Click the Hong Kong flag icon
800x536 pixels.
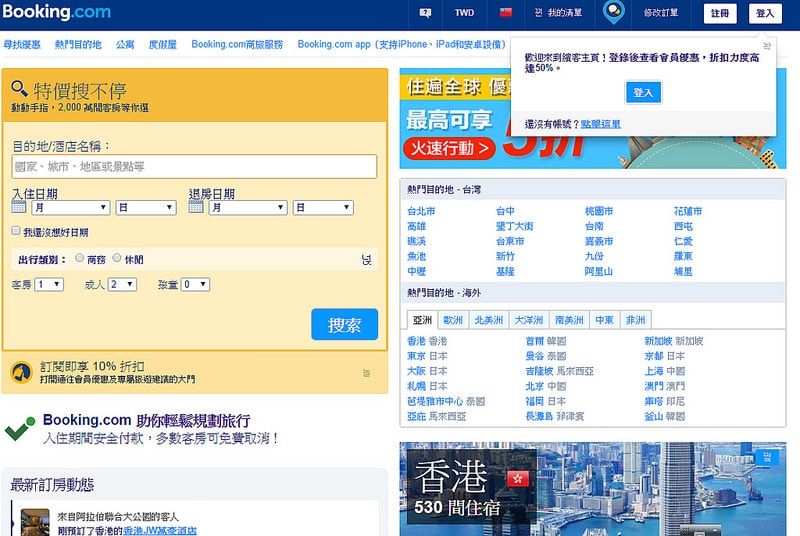pos(518,478)
